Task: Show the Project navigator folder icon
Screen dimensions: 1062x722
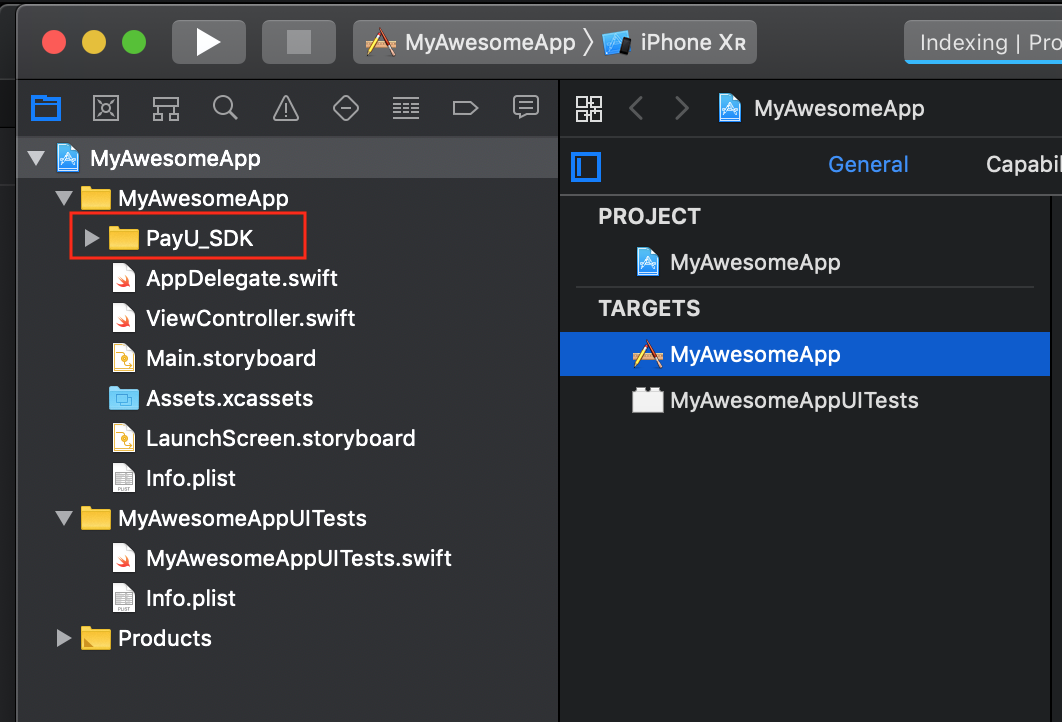Action: coord(46,108)
